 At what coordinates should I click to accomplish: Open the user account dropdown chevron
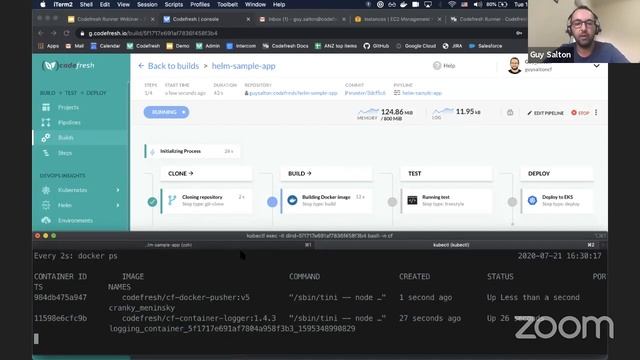tap(596, 66)
